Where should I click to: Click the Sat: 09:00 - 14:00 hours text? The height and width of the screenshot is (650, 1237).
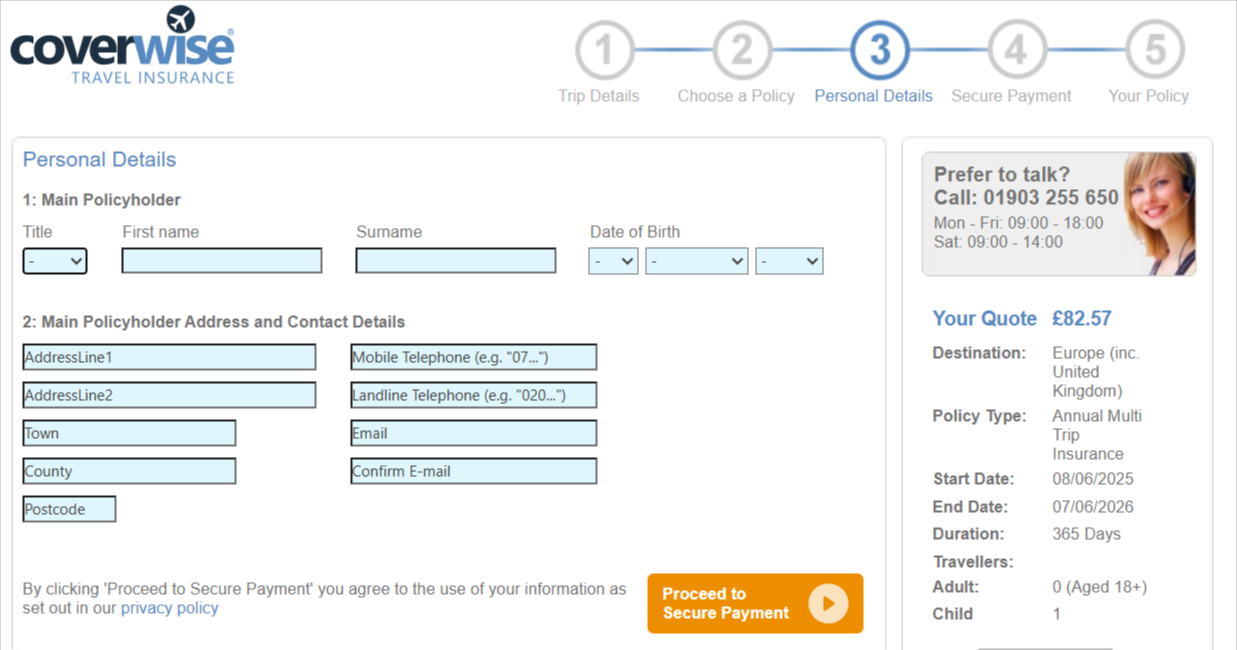pyautogui.click(x=998, y=242)
